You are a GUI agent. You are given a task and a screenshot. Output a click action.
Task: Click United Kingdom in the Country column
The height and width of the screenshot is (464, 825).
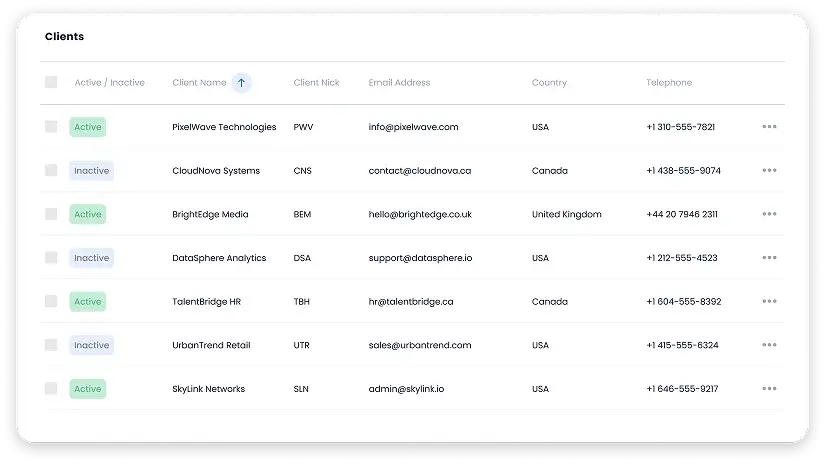point(567,214)
